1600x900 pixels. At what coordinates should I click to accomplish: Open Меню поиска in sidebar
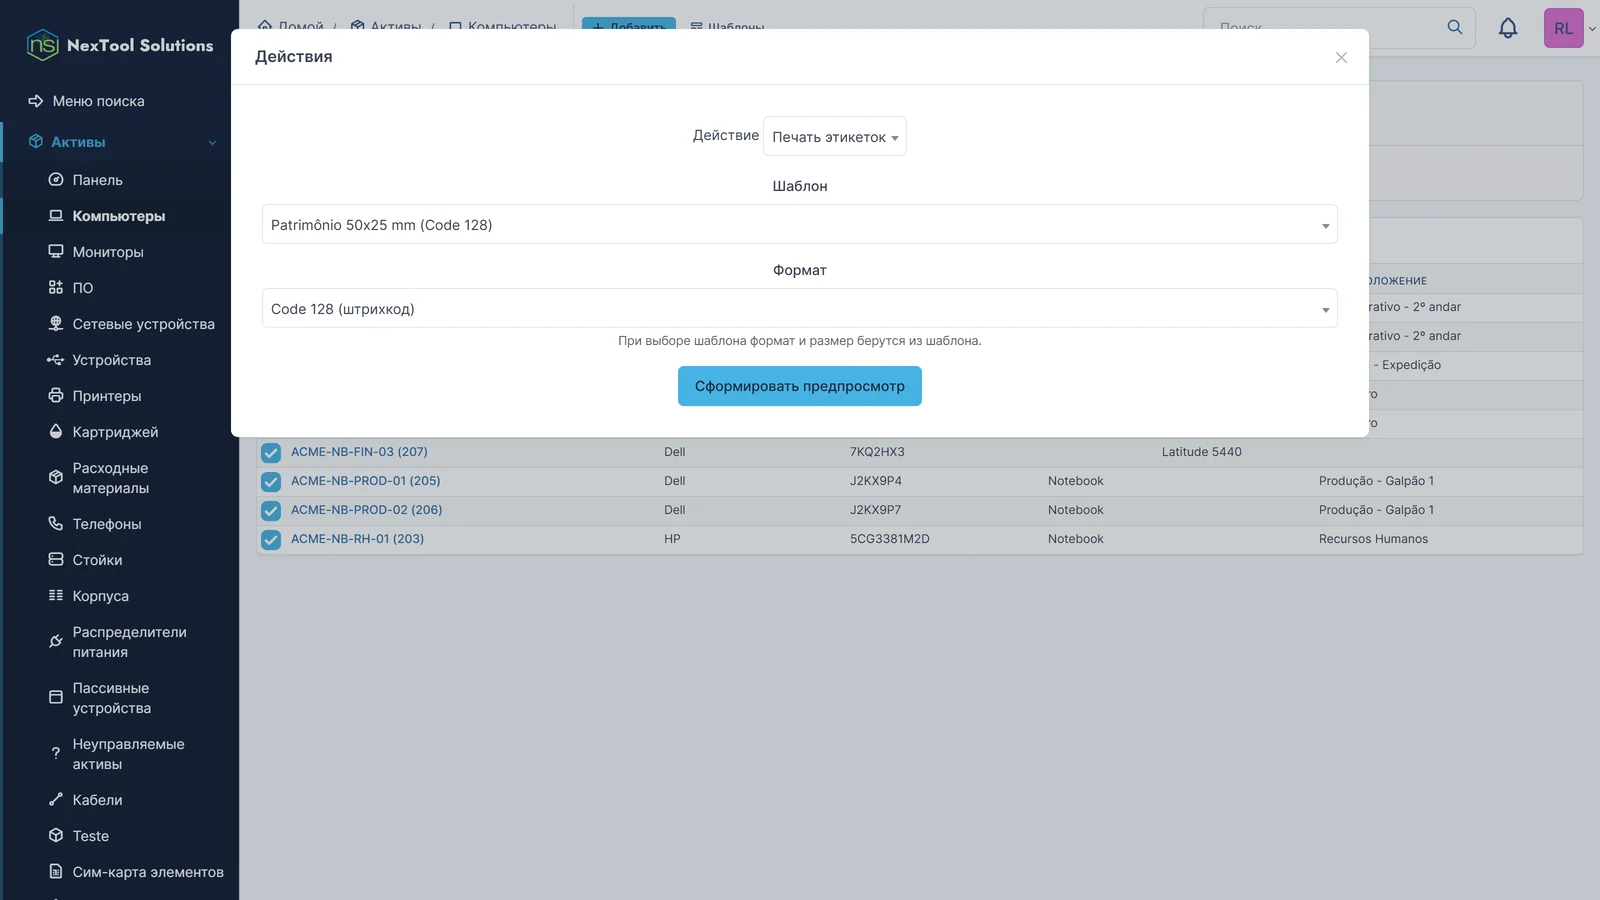(98, 101)
